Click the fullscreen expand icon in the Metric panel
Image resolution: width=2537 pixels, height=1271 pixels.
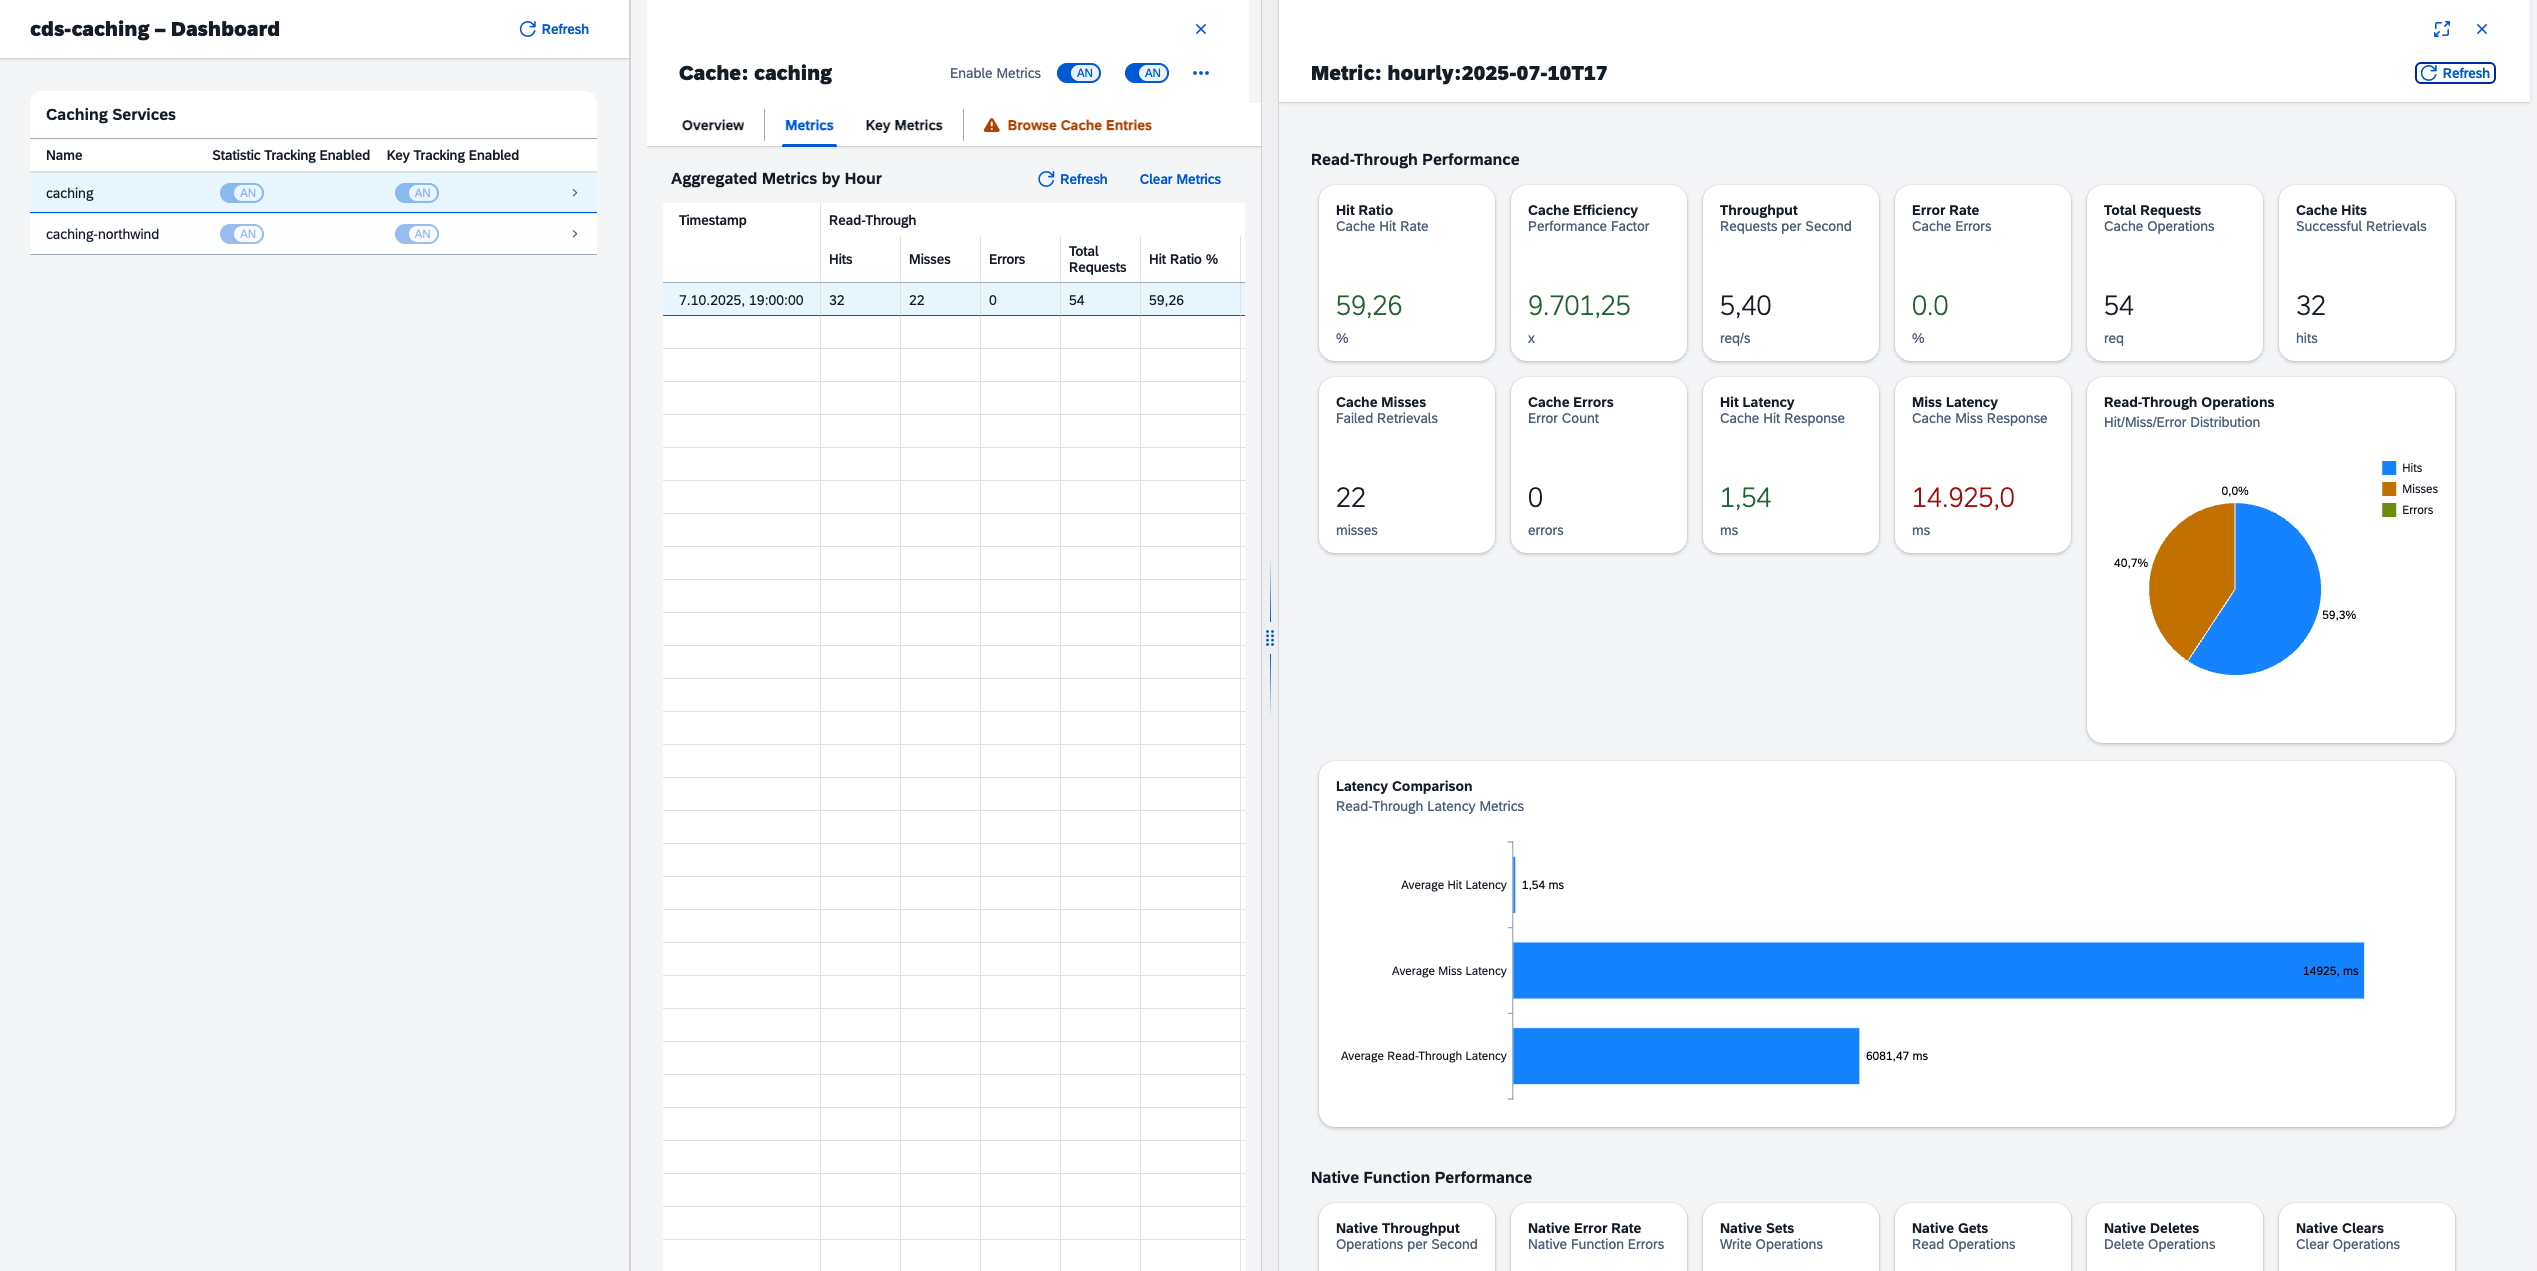[2441, 29]
